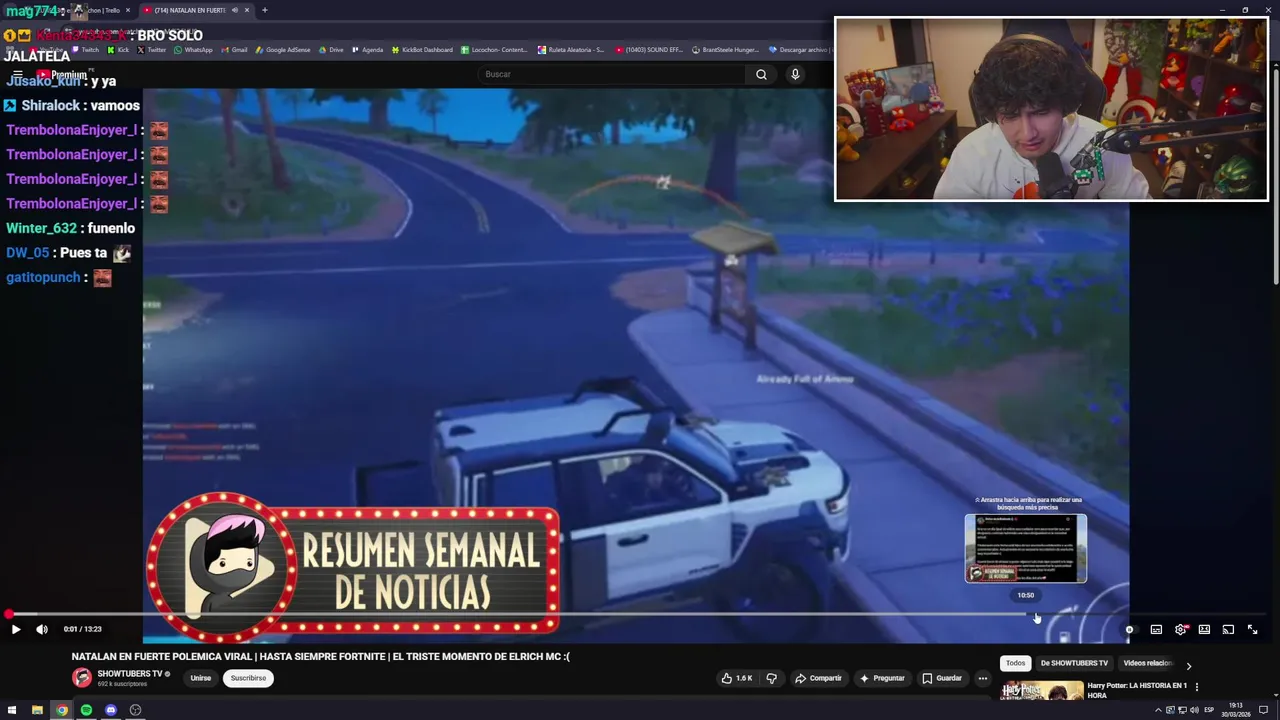Open a new browser tab

[x=264, y=10]
